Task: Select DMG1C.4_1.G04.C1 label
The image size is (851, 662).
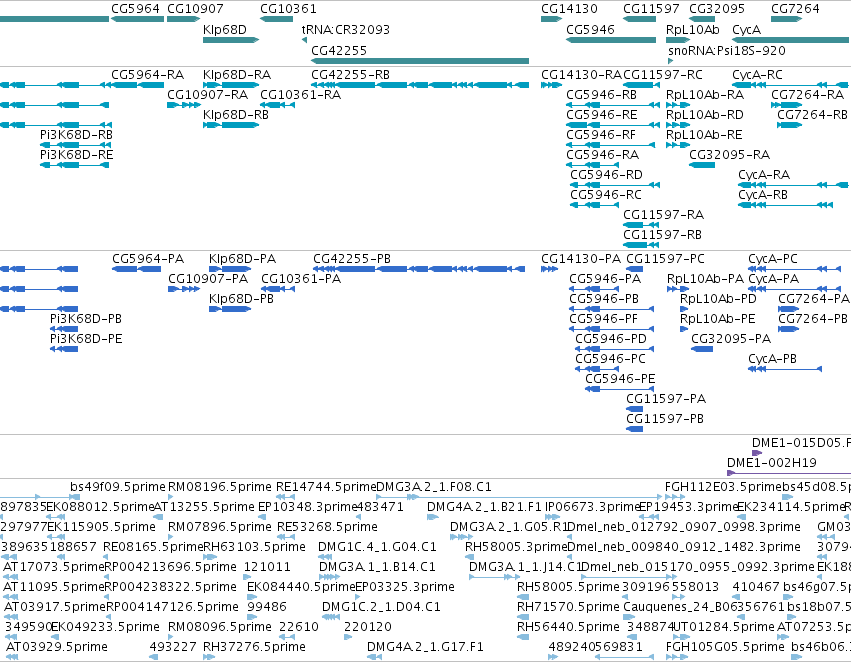Action: (377, 546)
